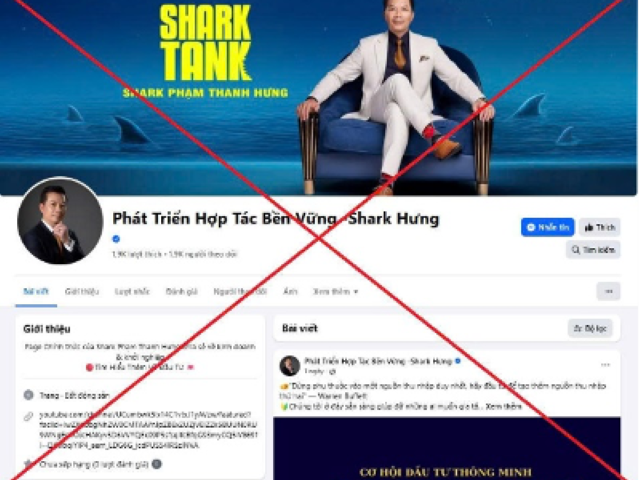Click the Thích like button
640x480 pixels.
point(600,227)
